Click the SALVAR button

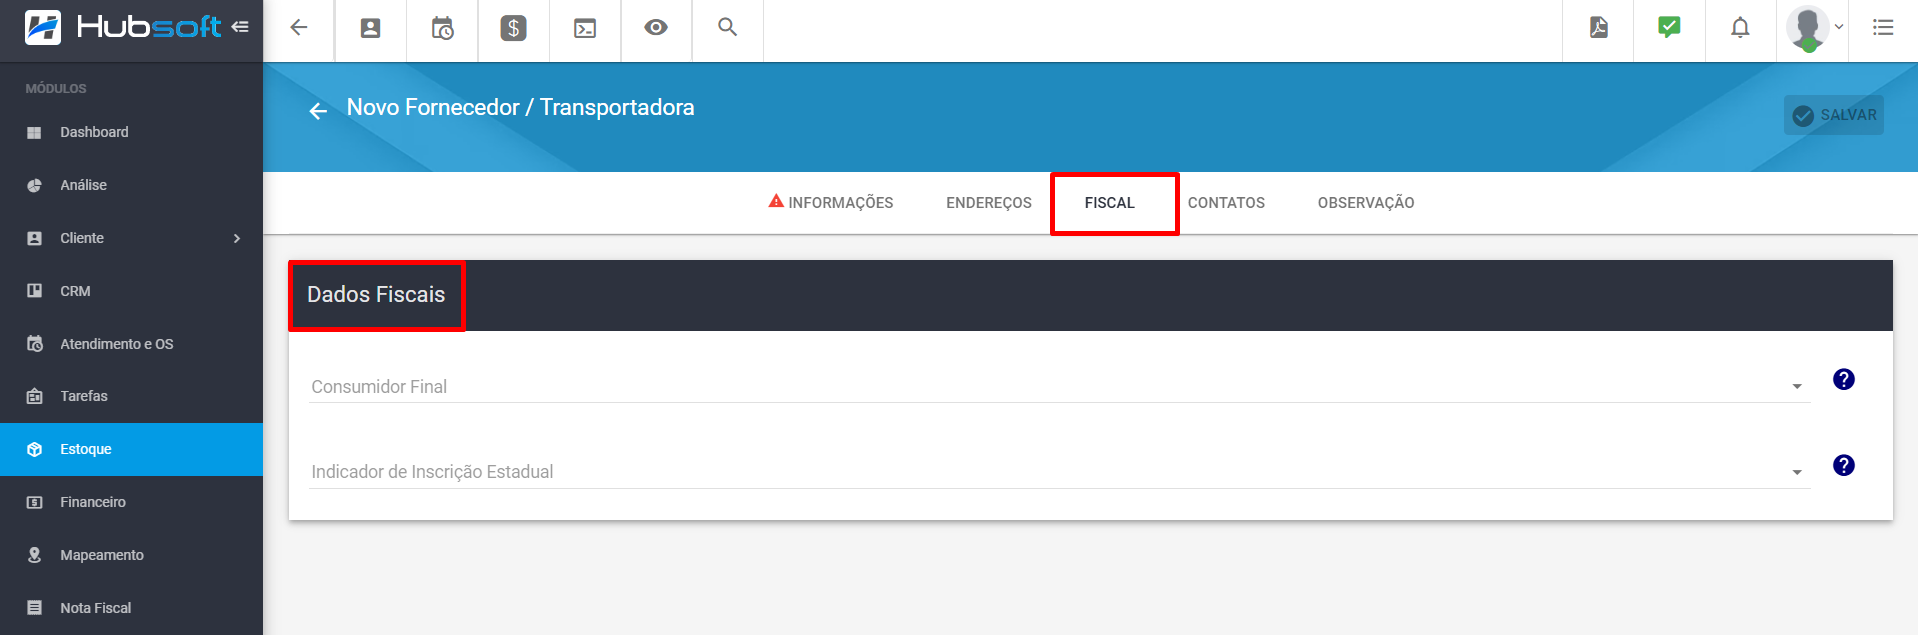[x=1834, y=115]
